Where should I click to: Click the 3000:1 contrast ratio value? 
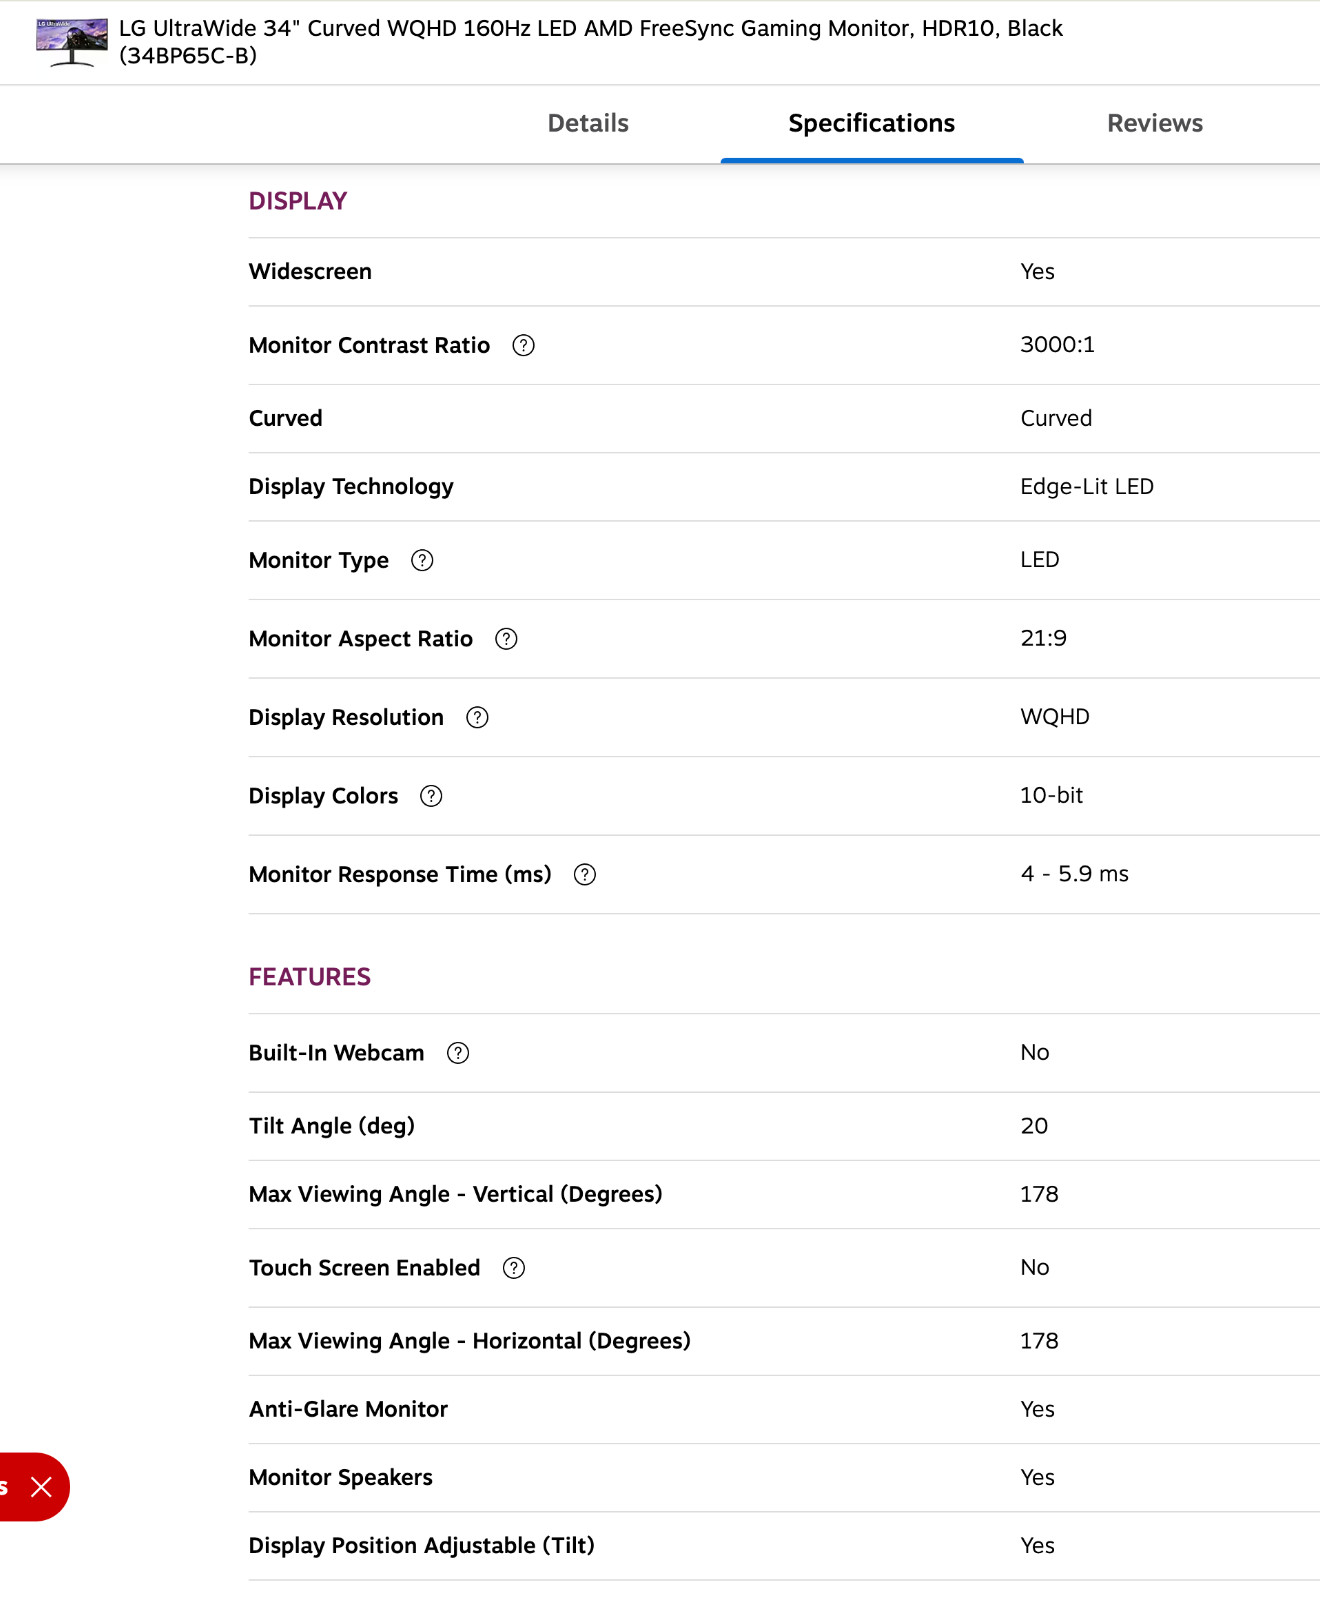pyautogui.click(x=1057, y=345)
